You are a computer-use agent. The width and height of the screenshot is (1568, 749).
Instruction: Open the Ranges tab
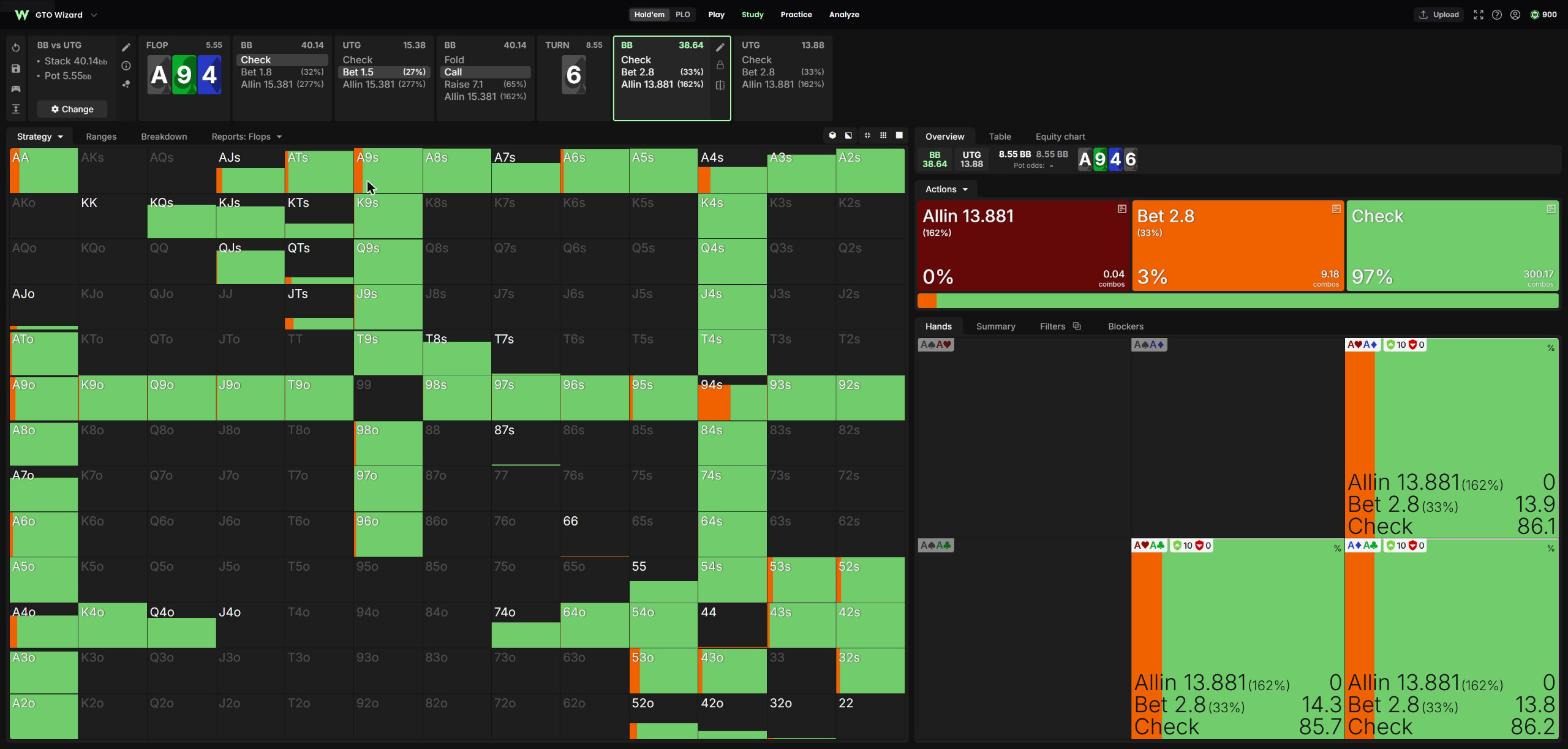(x=101, y=137)
